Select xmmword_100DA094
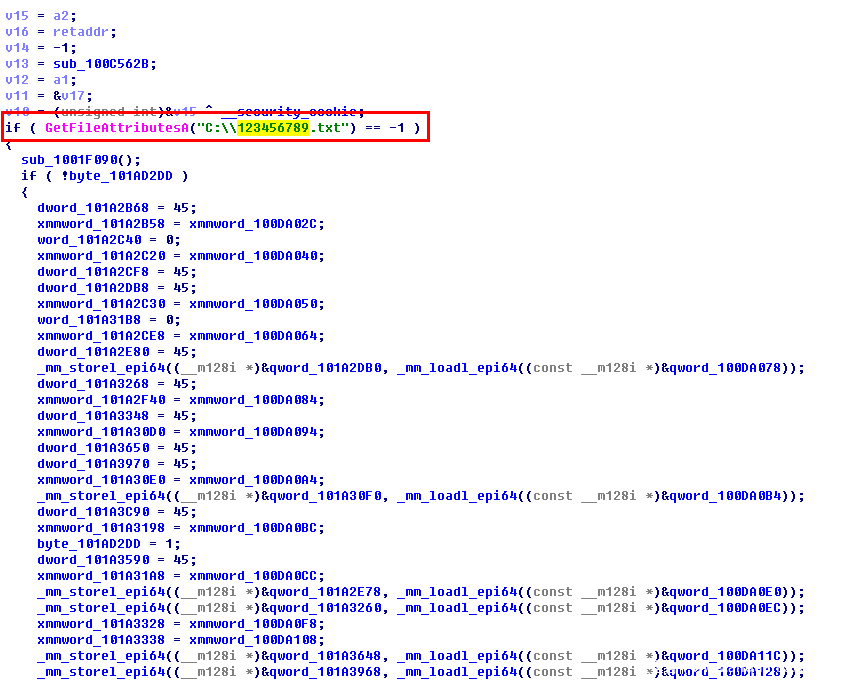Viewport: 853px width, 686px height. click(253, 432)
